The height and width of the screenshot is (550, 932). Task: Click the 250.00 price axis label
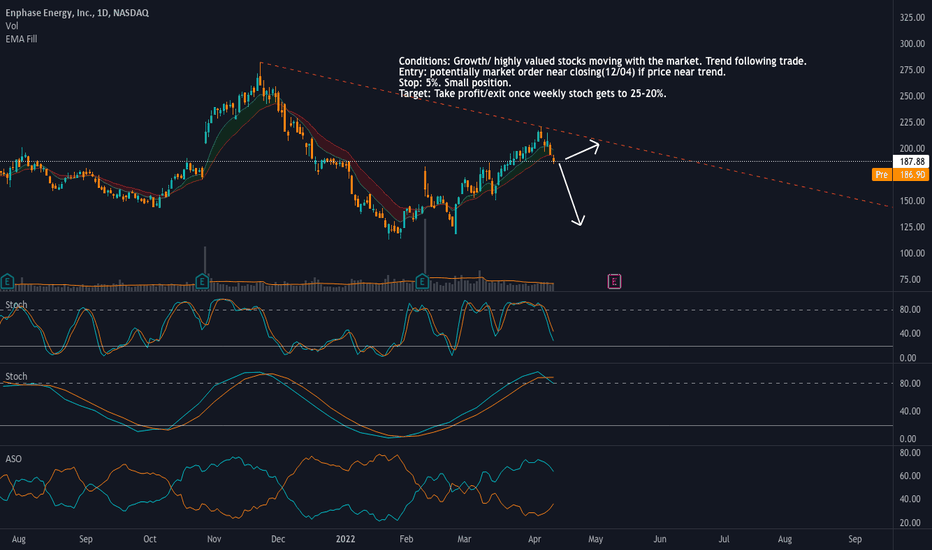pos(912,96)
